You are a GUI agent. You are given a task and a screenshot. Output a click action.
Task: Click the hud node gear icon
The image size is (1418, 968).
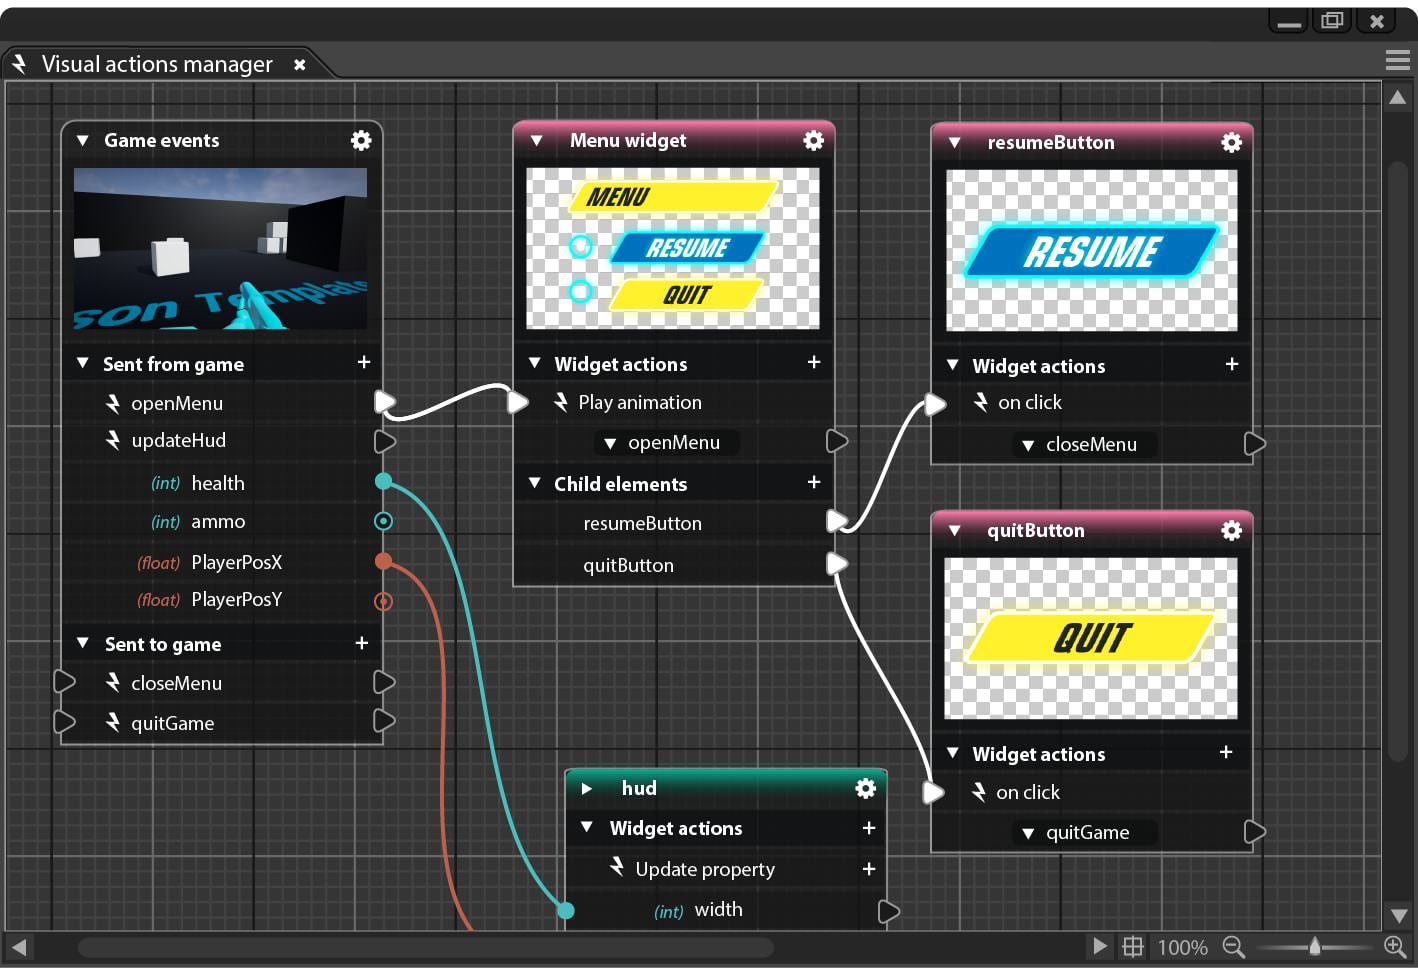pyautogui.click(x=866, y=789)
